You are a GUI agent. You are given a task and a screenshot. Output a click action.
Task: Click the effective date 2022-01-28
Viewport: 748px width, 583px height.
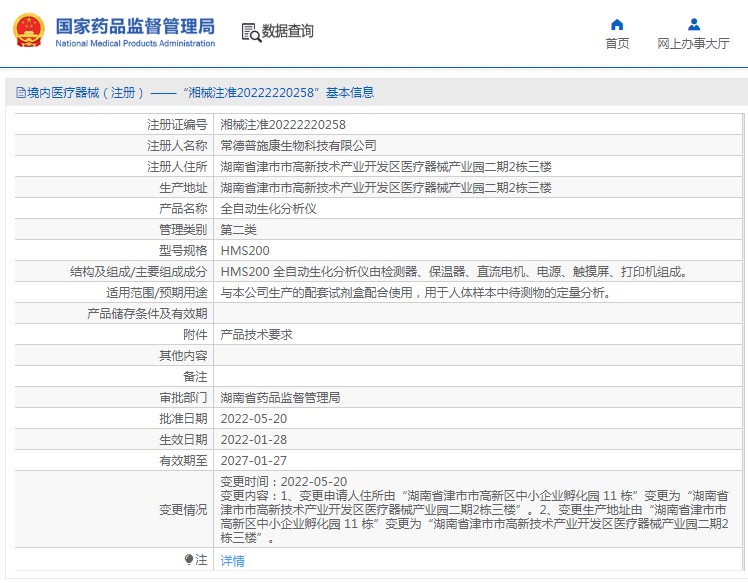[x=253, y=440]
